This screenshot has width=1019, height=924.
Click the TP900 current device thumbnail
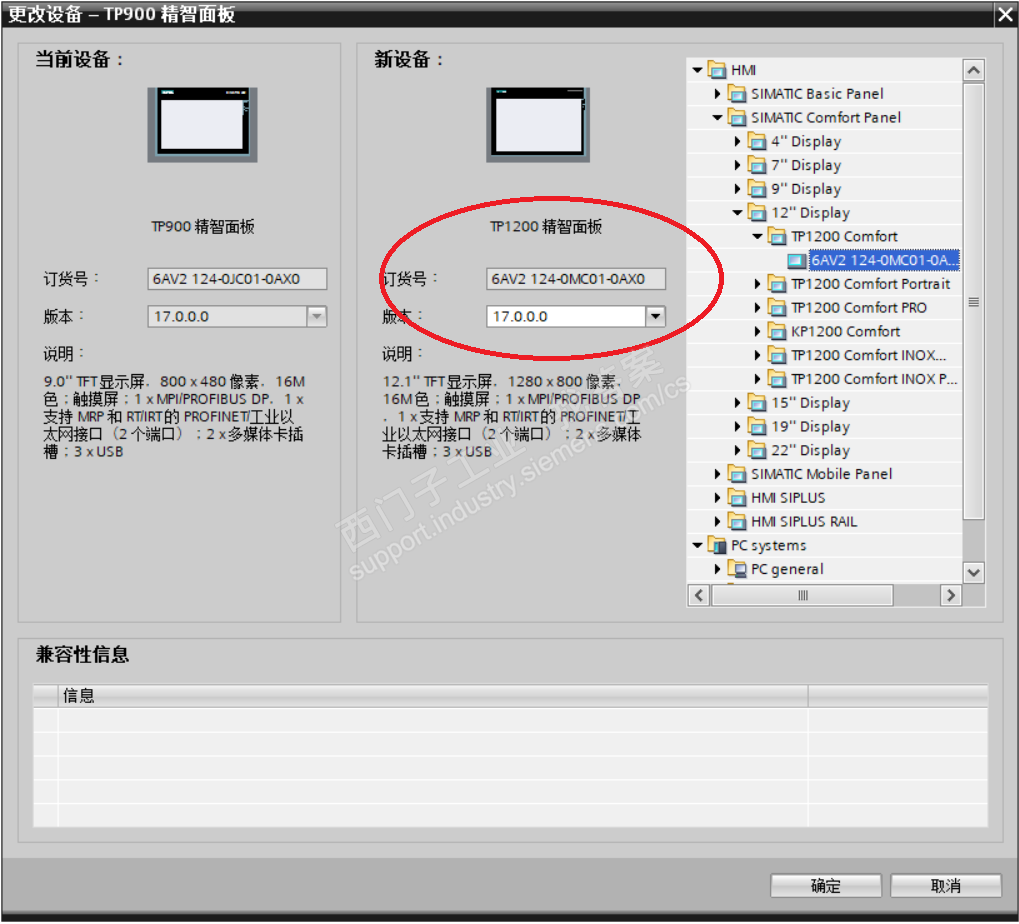click(202, 124)
